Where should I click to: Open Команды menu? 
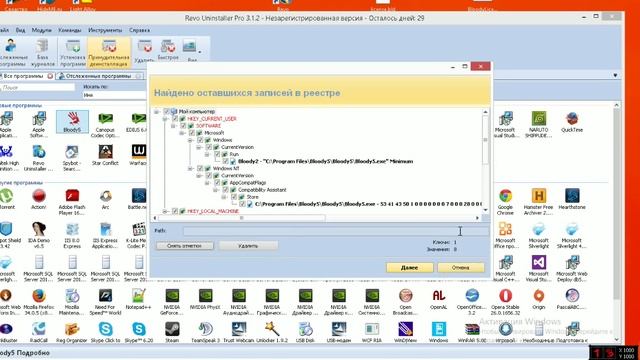tap(70, 30)
